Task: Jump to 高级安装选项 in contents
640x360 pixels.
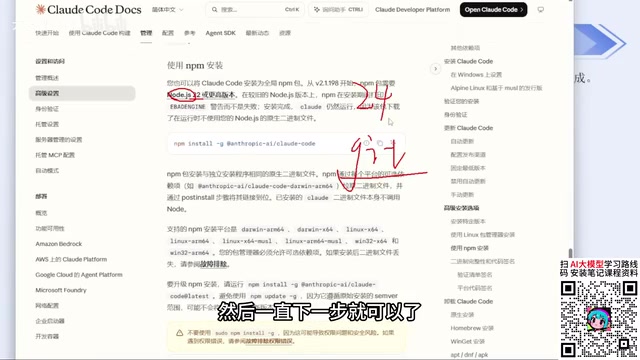Action: [x=461, y=208]
